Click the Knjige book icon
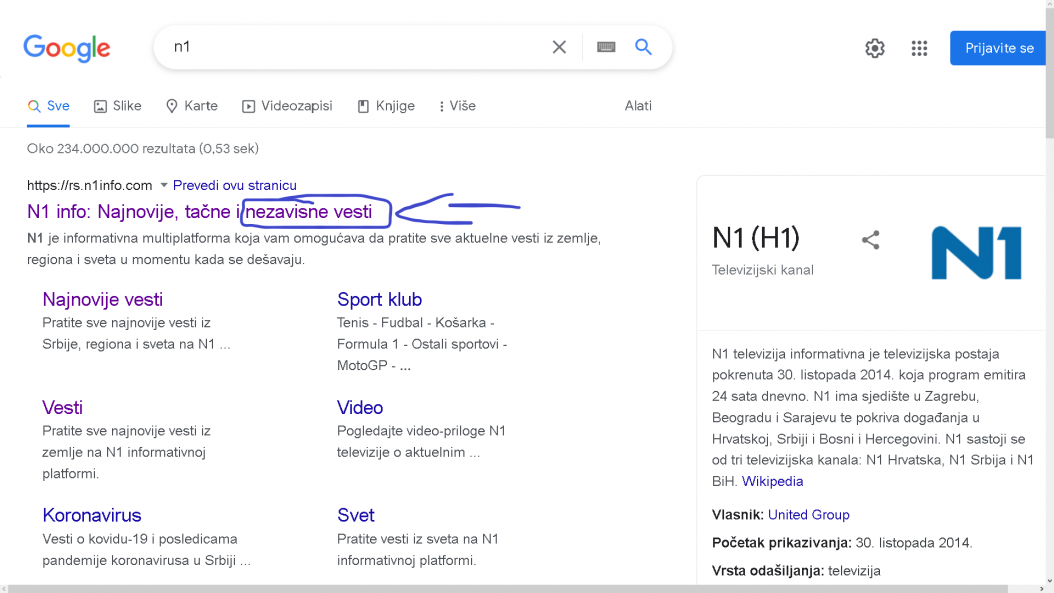Image resolution: width=1054 pixels, height=593 pixels. (x=363, y=106)
